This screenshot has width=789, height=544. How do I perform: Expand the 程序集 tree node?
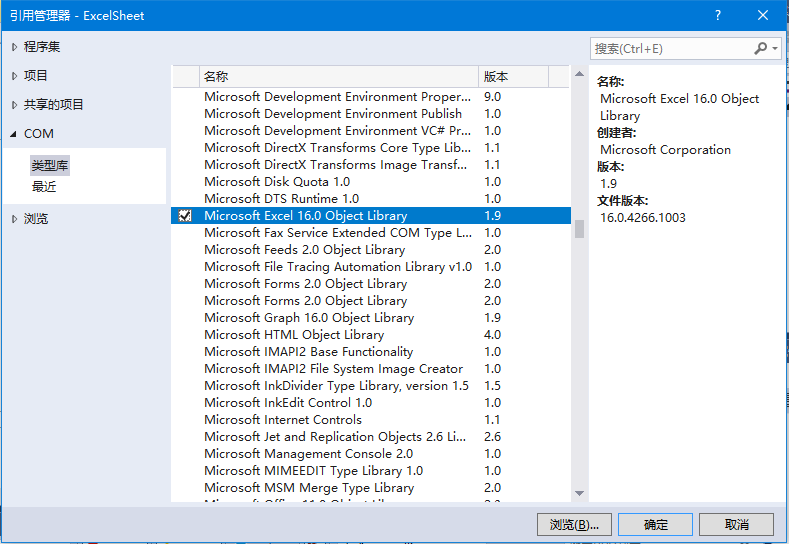(14, 47)
